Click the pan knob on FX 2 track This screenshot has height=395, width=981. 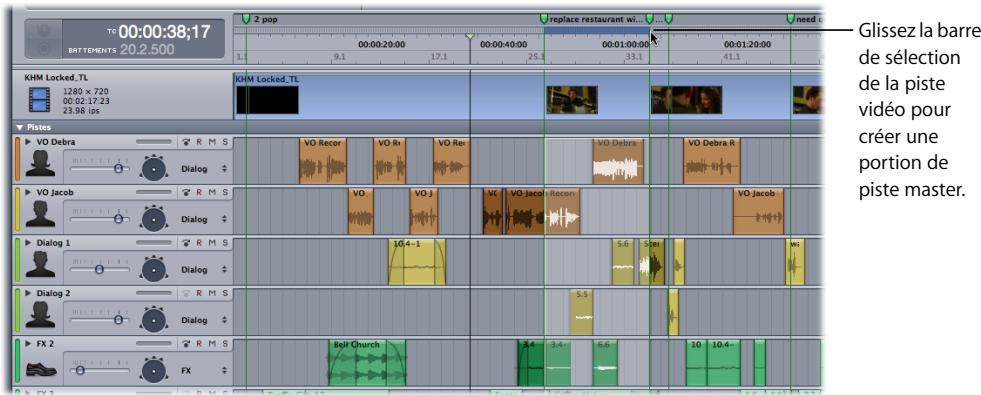click(x=153, y=370)
